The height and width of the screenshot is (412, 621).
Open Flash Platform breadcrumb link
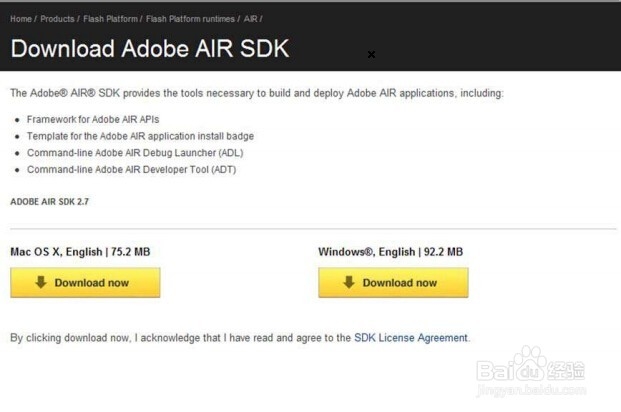[110, 19]
